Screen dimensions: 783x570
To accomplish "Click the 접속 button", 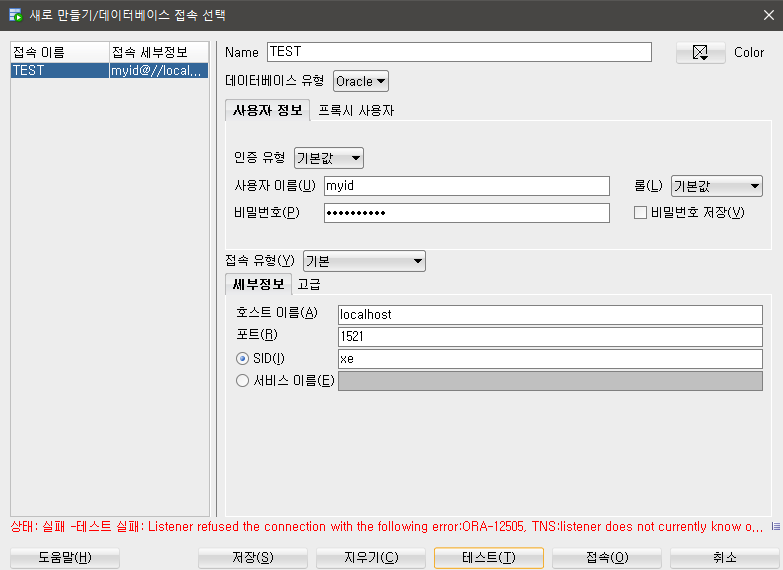I will coord(607,558).
